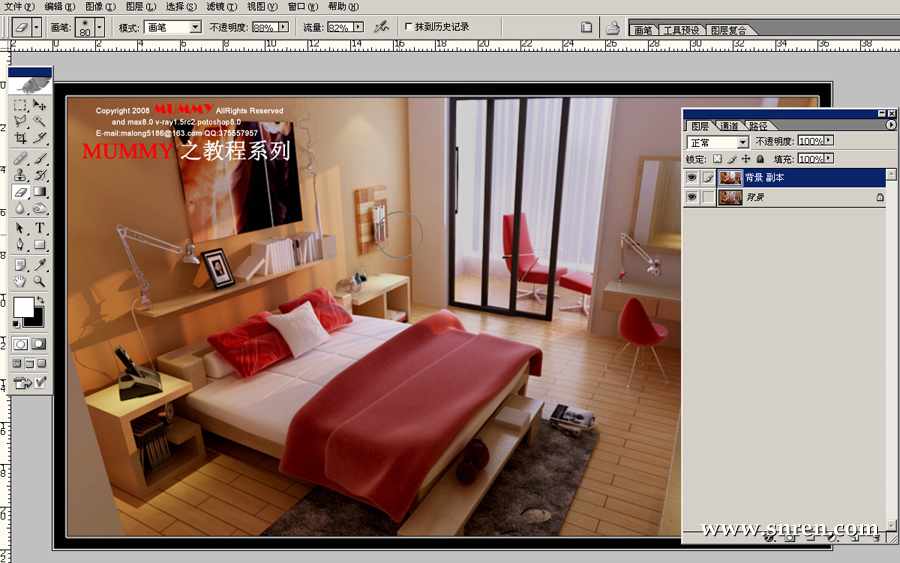The image size is (900, 563).
Task: Open layers panel flyout menu arrow
Action: 891,125
